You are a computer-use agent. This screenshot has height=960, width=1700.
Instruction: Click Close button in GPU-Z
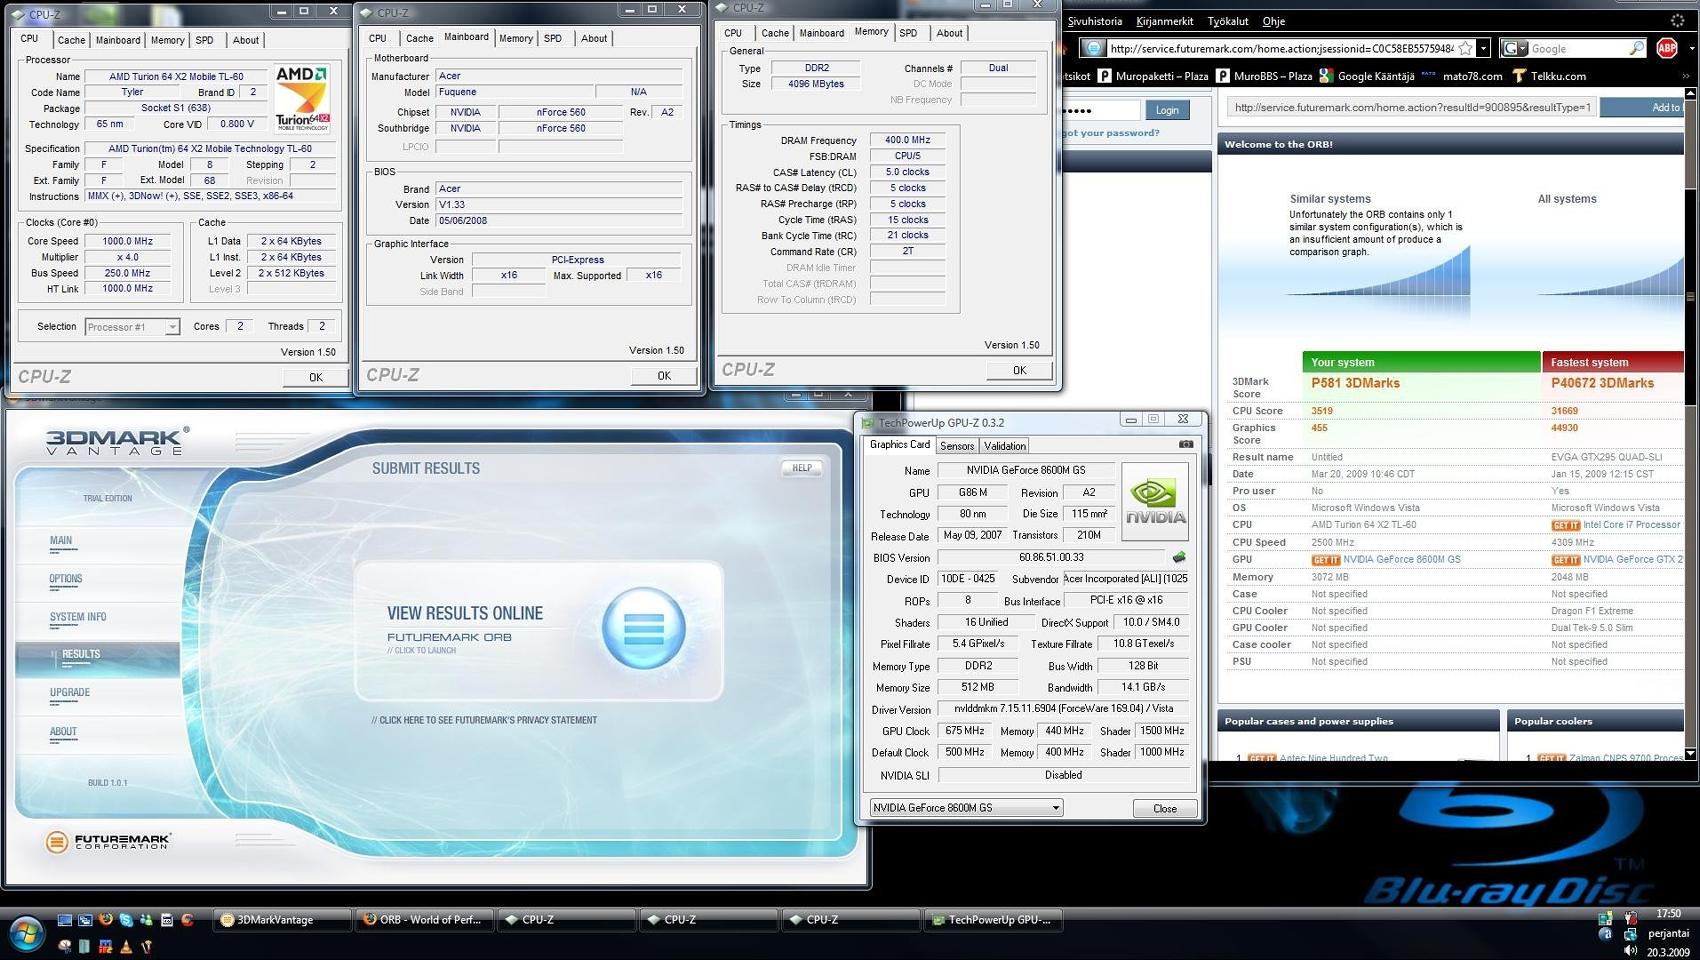(x=1165, y=808)
